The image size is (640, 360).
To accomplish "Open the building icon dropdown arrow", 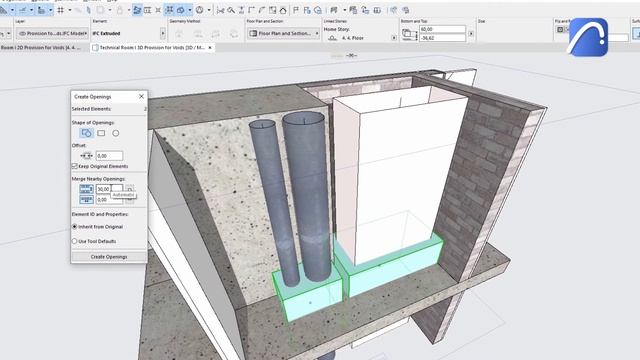I will pos(51,10).
